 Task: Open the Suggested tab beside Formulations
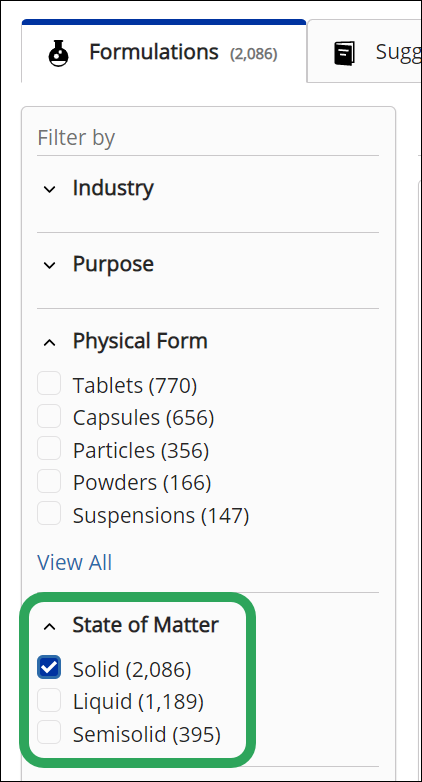tap(365, 52)
